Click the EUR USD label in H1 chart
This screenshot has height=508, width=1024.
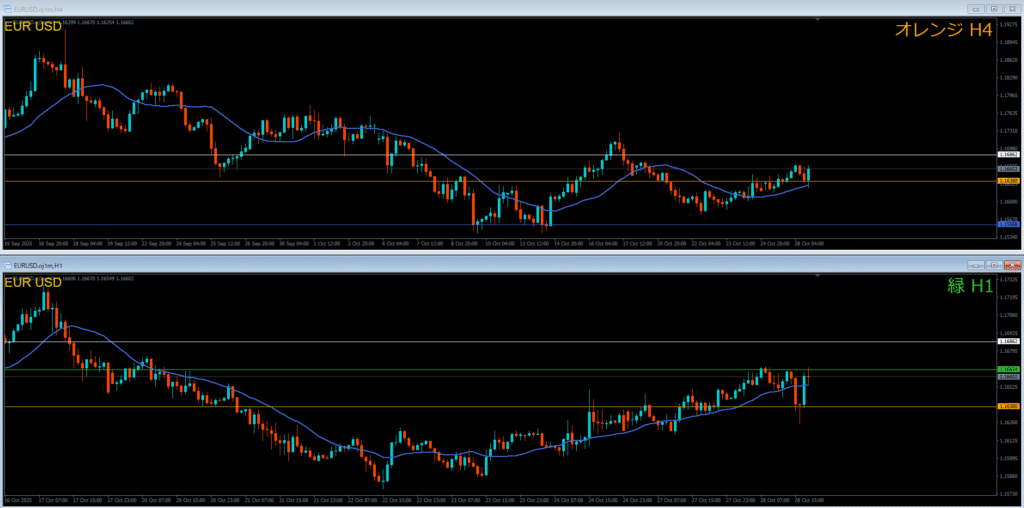click(x=34, y=283)
